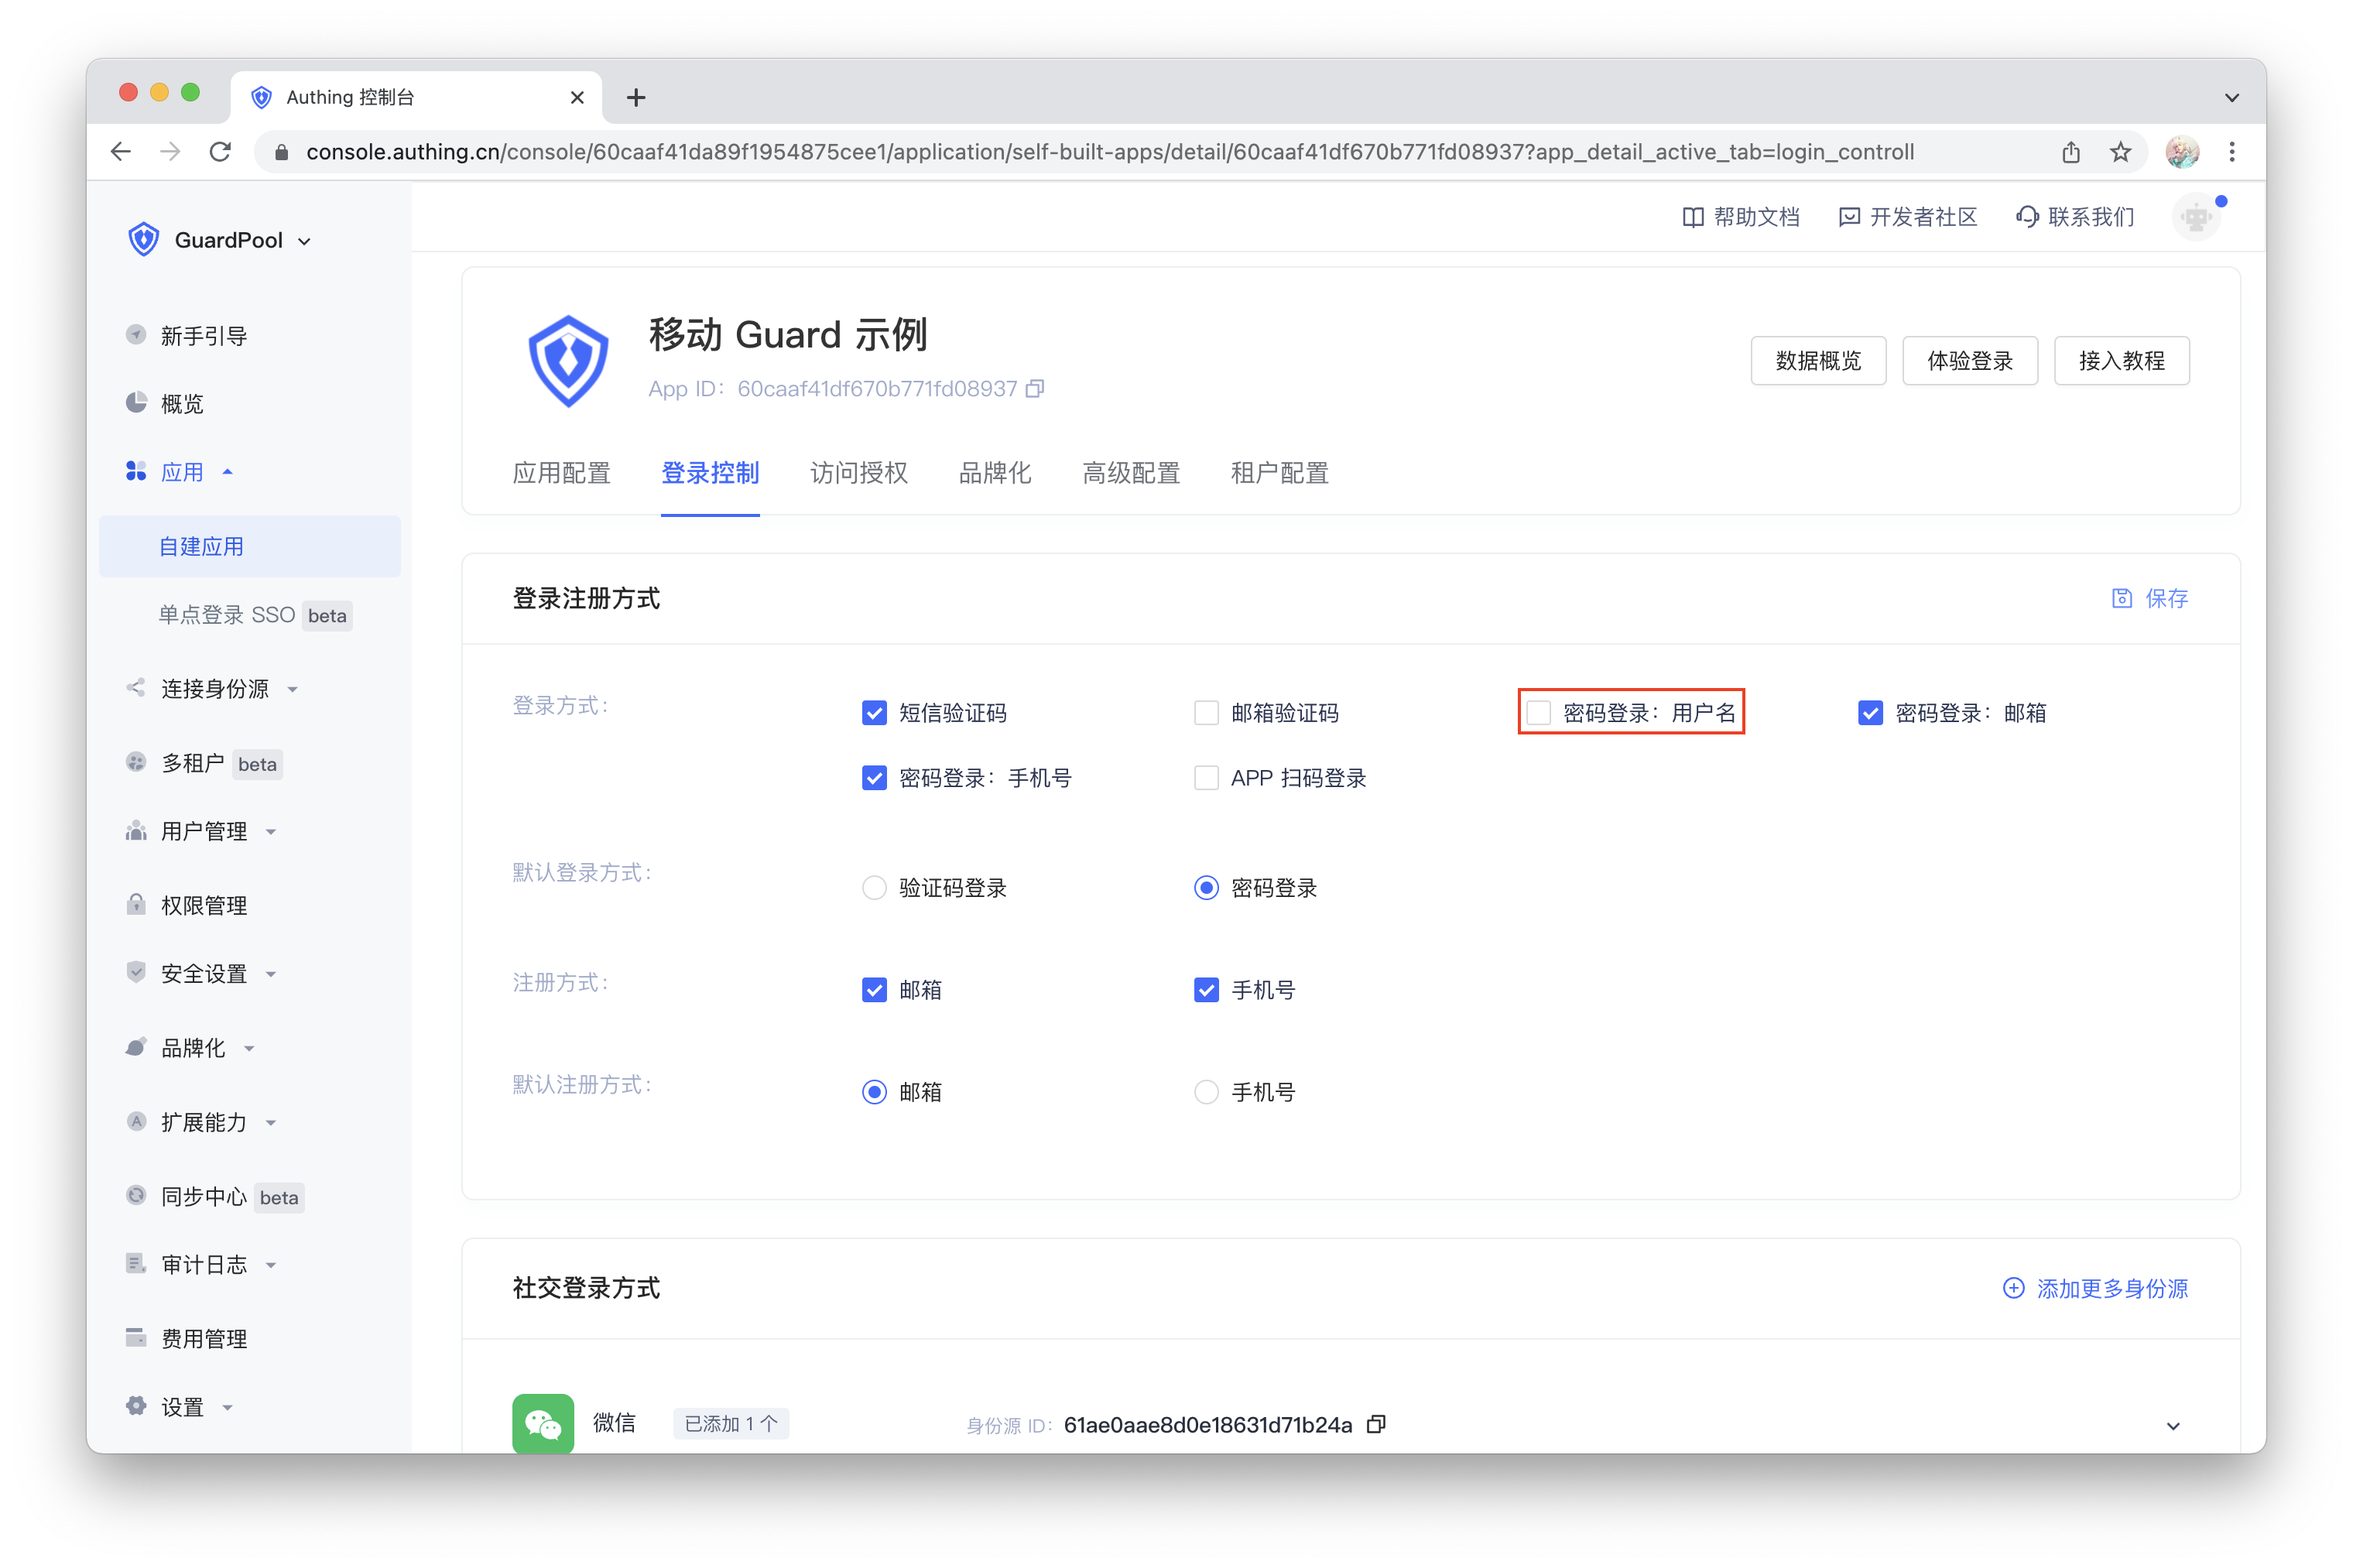2353x1568 pixels.
Task: Expand the 连接身份源 sidebar menu
Action: (x=215, y=689)
